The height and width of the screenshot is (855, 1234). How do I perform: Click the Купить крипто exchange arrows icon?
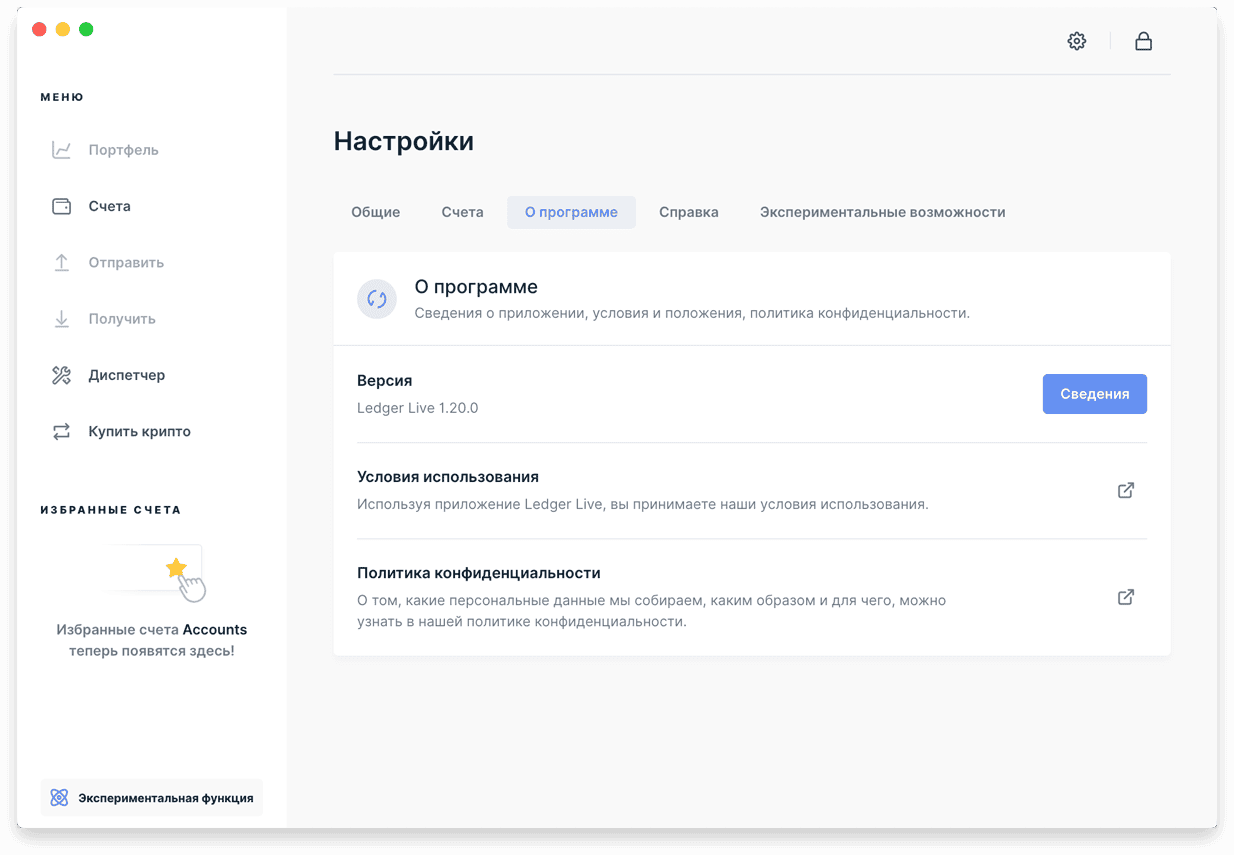pyautogui.click(x=61, y=432)
